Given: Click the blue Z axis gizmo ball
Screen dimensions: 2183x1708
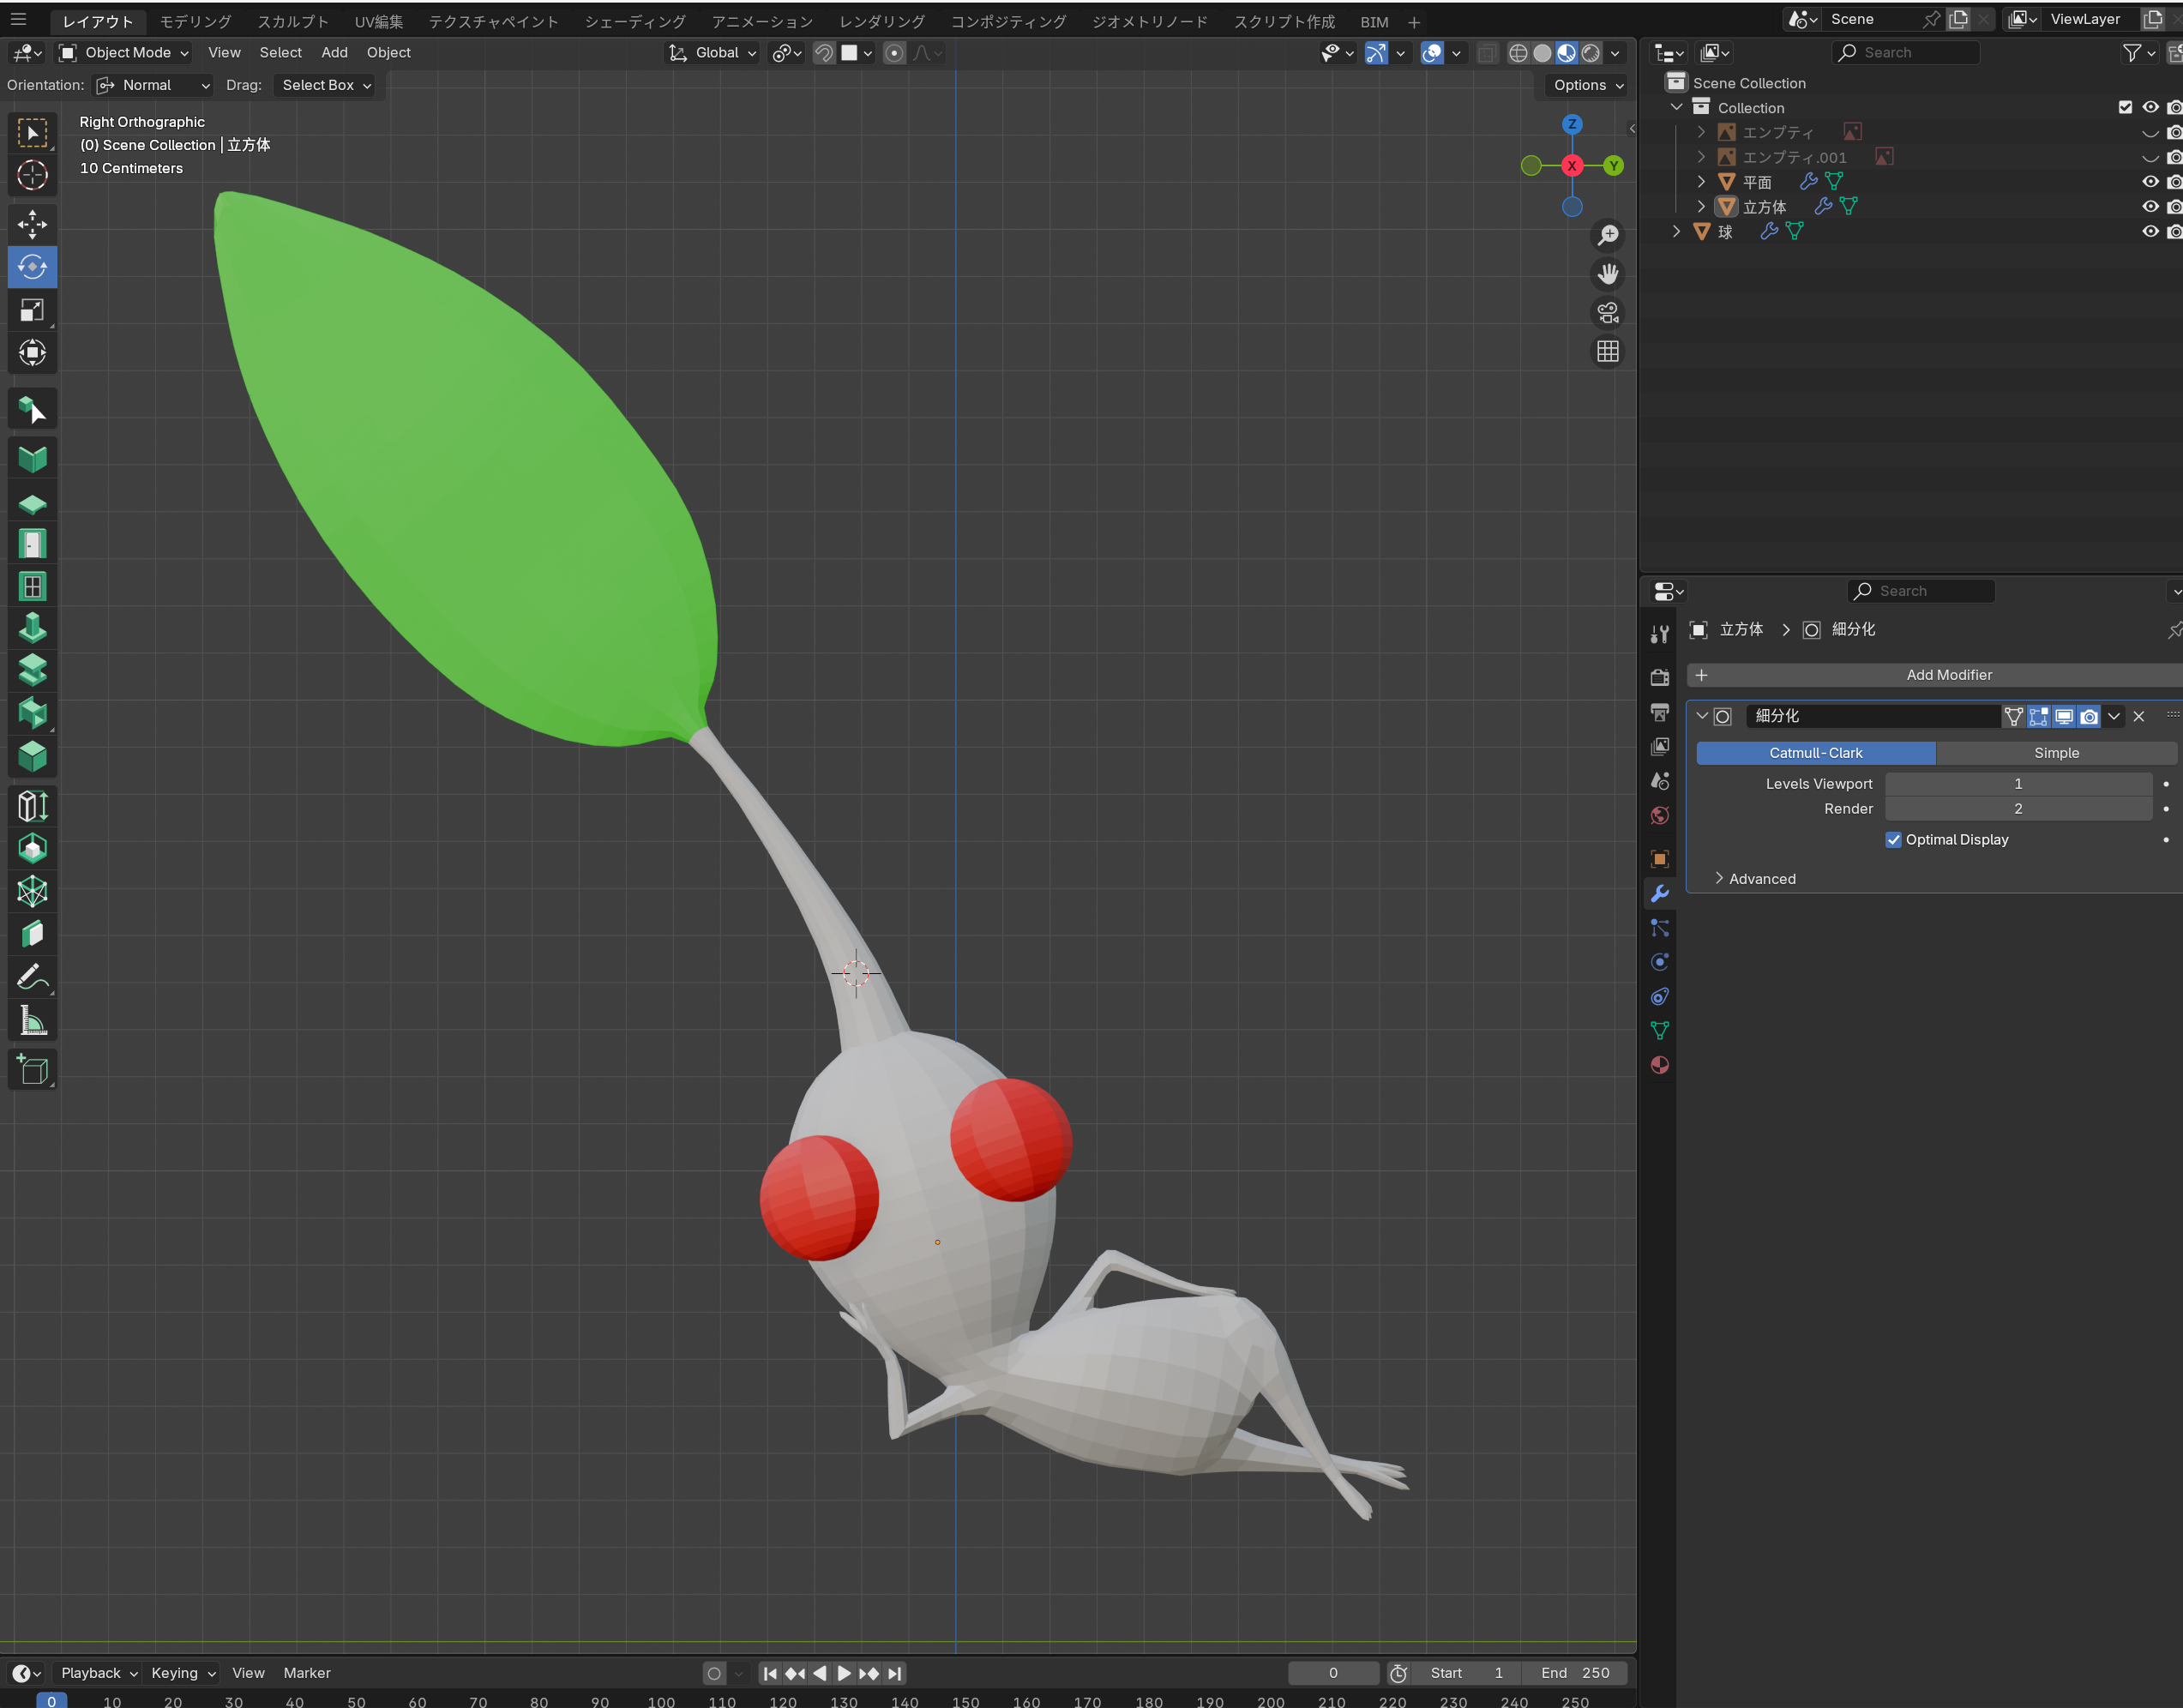Looking at the screenshot, I should pos(1572,124).
